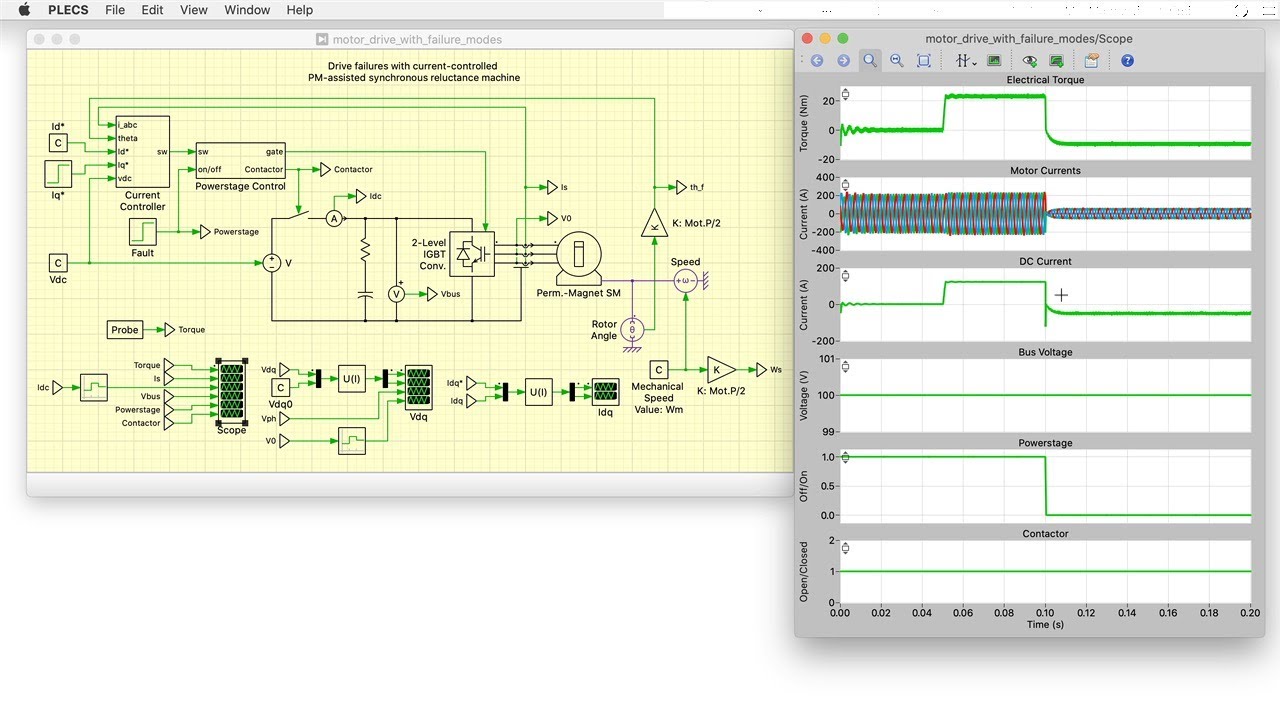Click the previous view back arrow in Scope
Screen dimensions: 1280x720
(x=817, y=61)
